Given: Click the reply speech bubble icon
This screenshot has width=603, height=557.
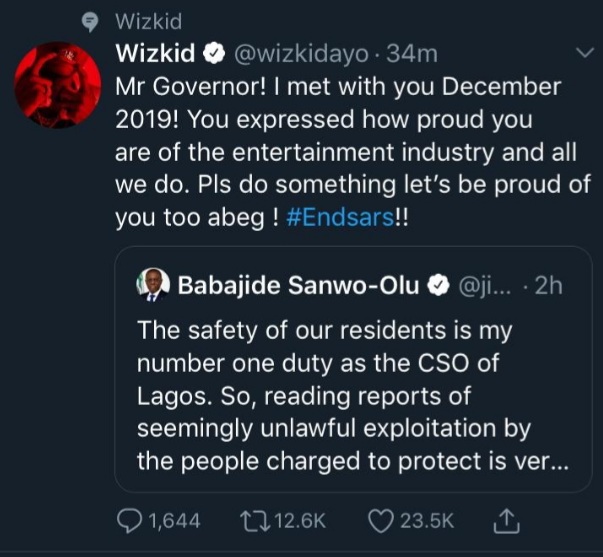Looking at the screenshot, I should point(131,521).
